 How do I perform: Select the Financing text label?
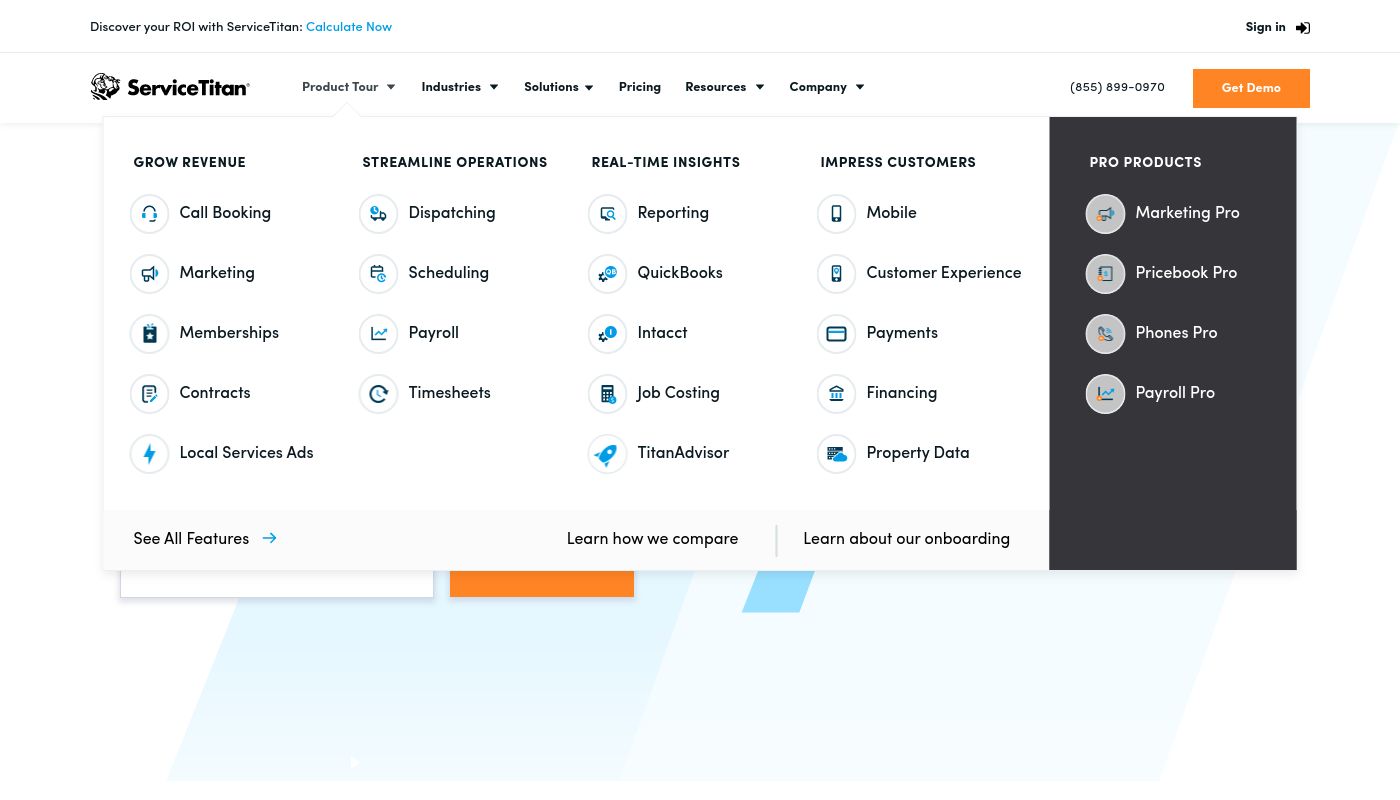pyautogui.click(x=901, y=393)
